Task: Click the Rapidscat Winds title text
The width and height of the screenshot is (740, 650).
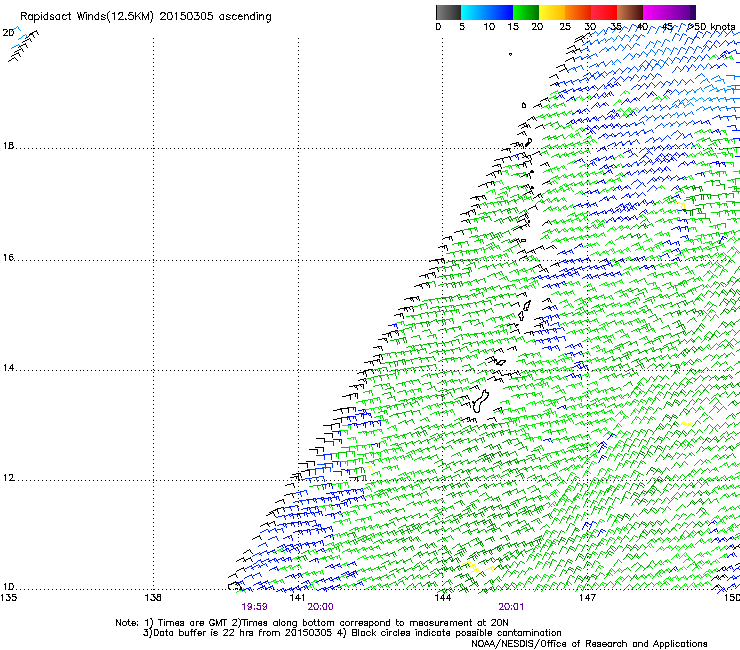Action: click(145, 17)
